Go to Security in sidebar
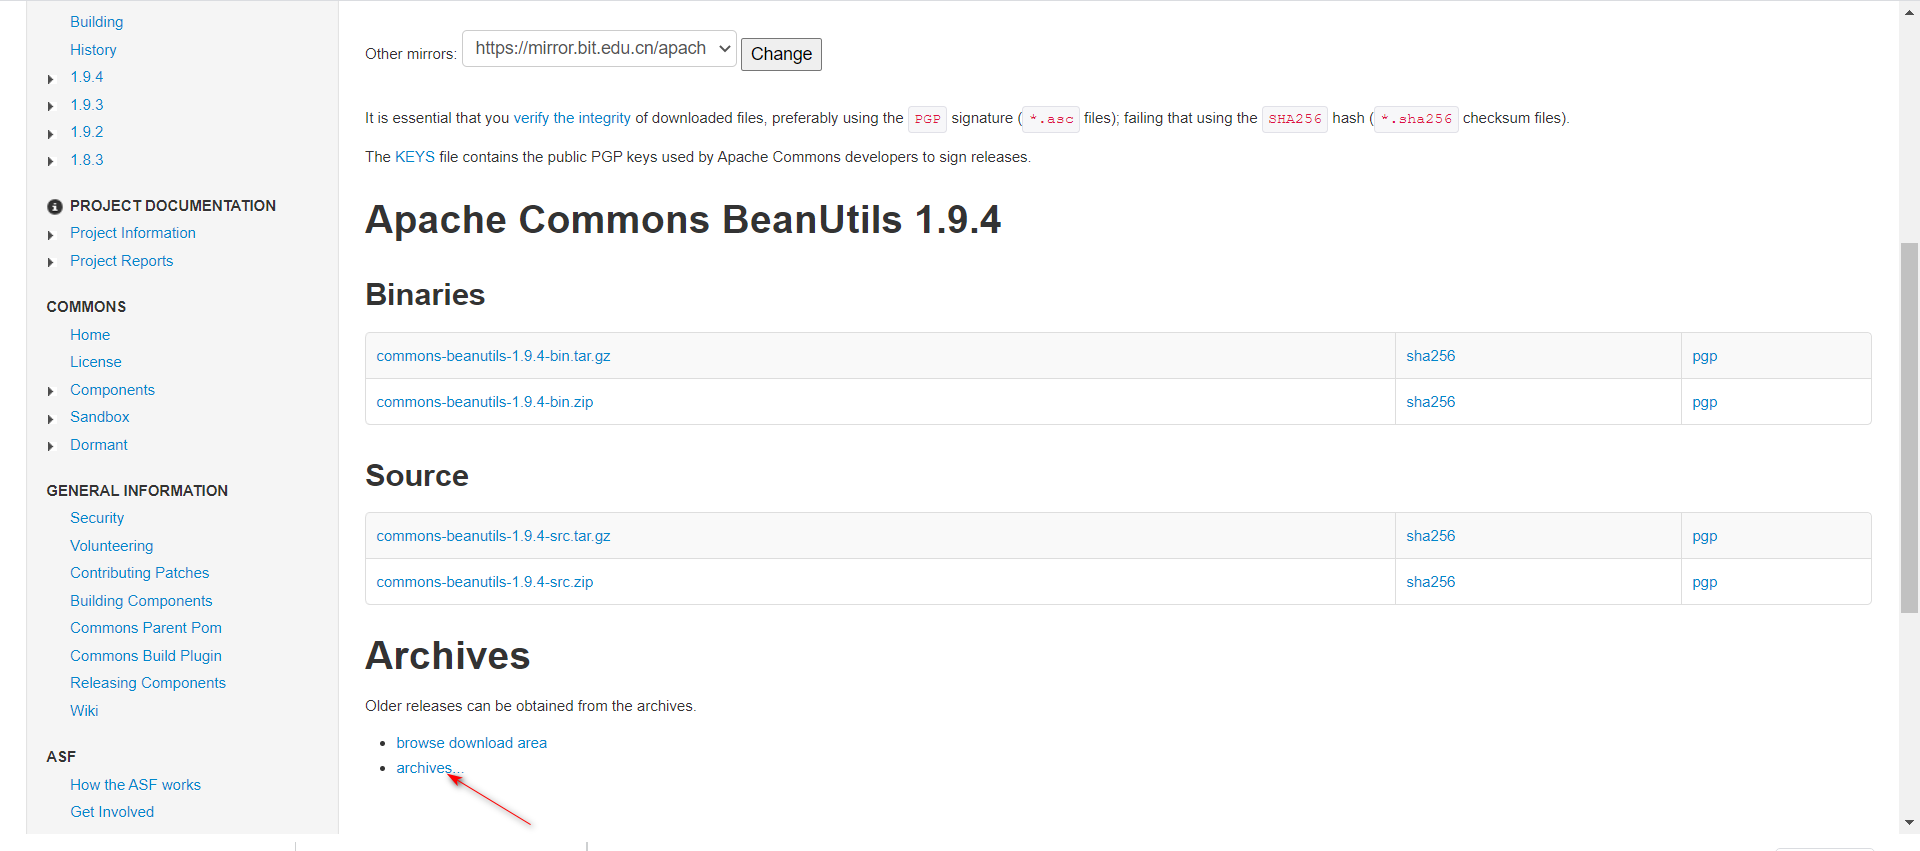Screen dimensions: 1920x851 pyautogui.click(x=97, y=518)
